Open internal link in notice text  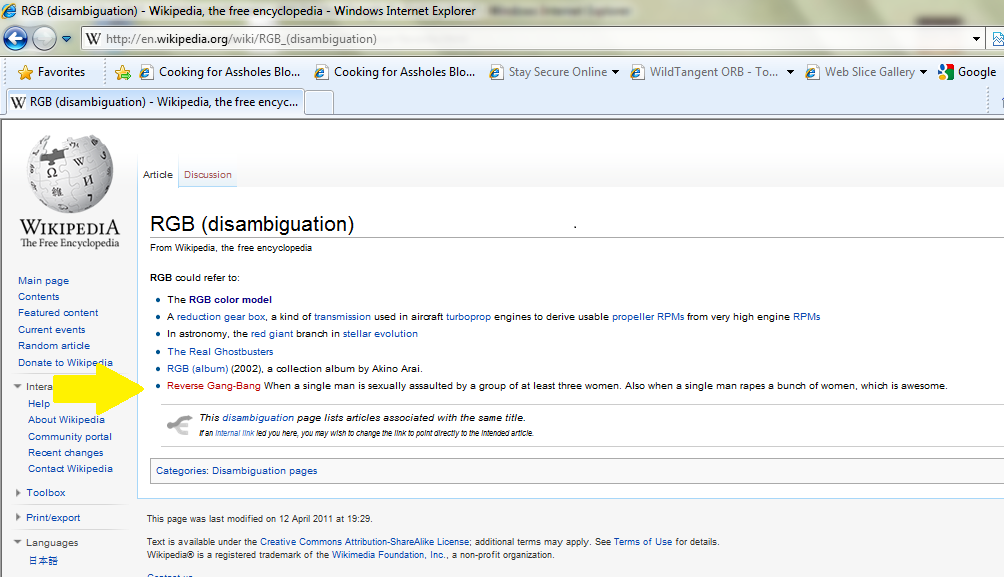point(234,433)
